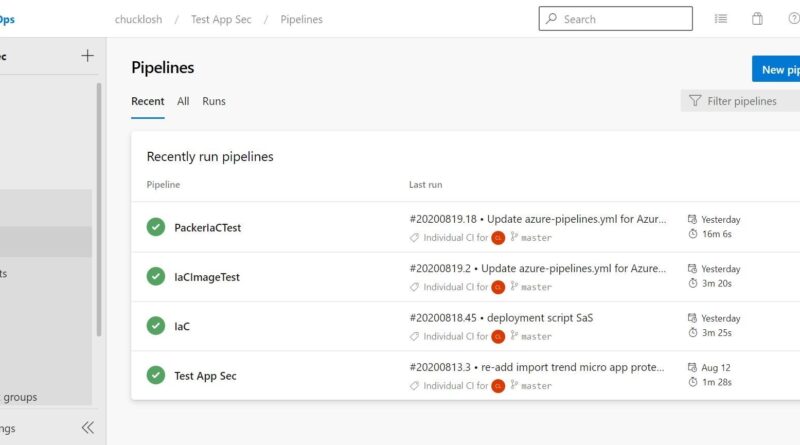
Task: Open the IaC pipeline
Action: (182, 326)
